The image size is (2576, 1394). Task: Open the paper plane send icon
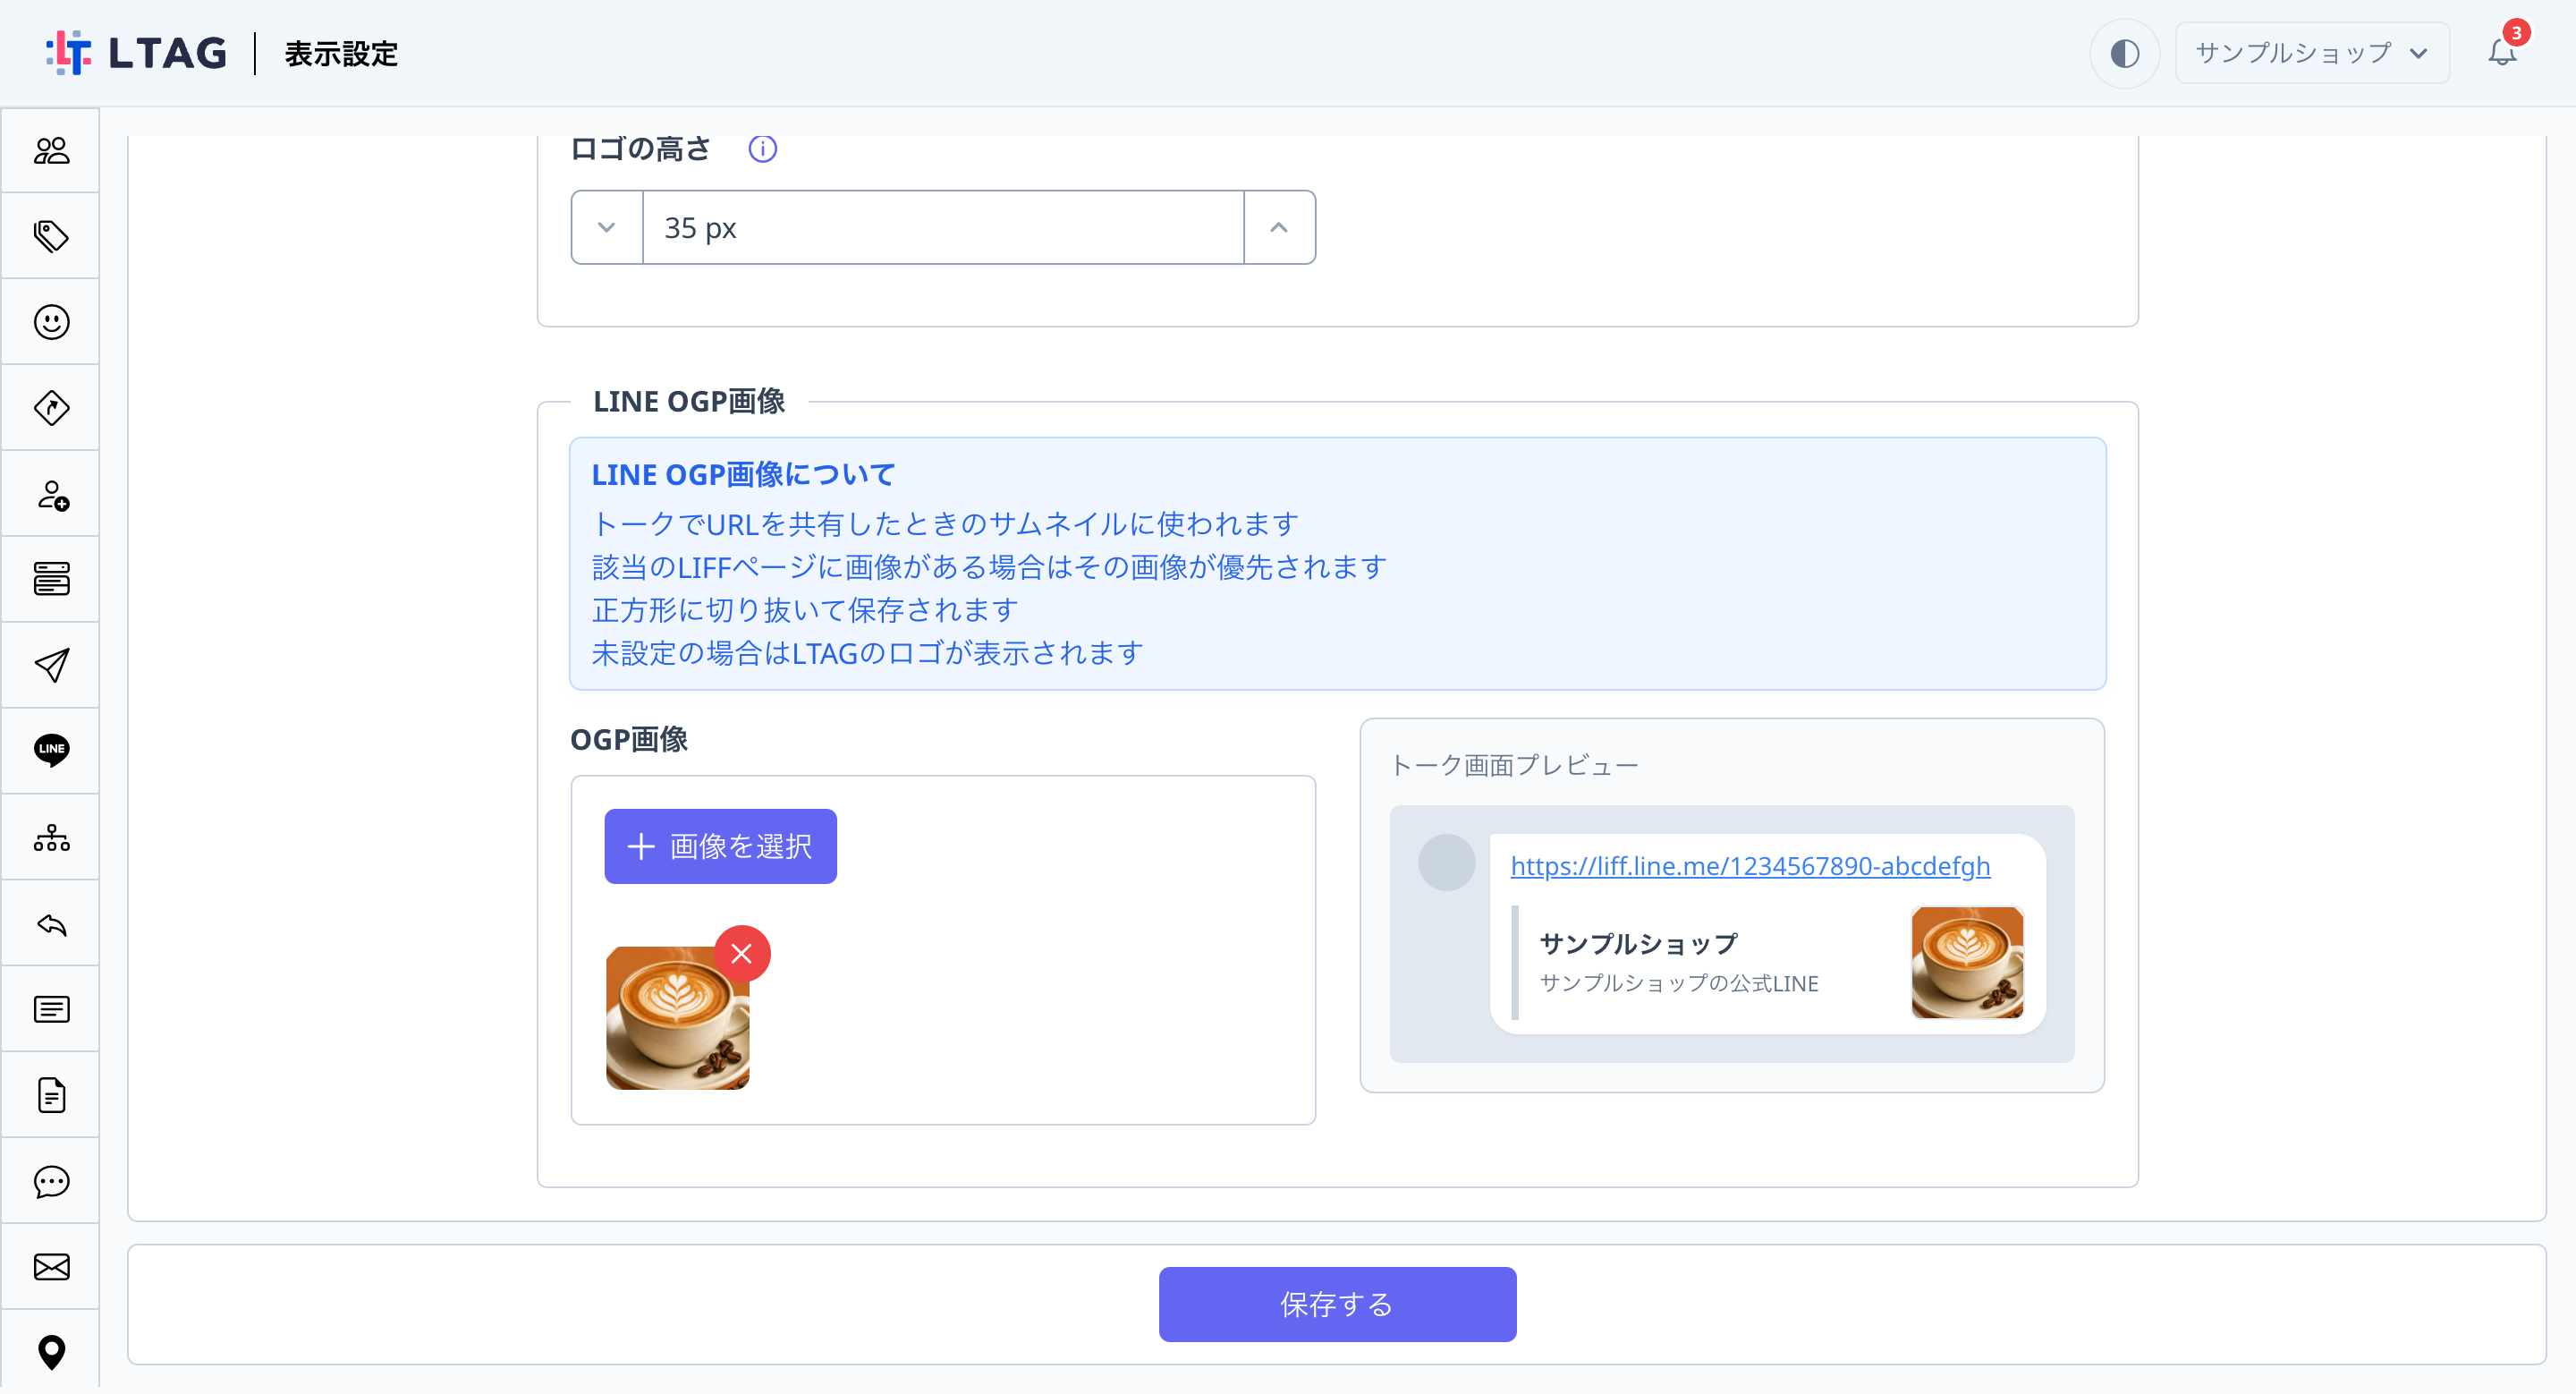click(51, 665)
